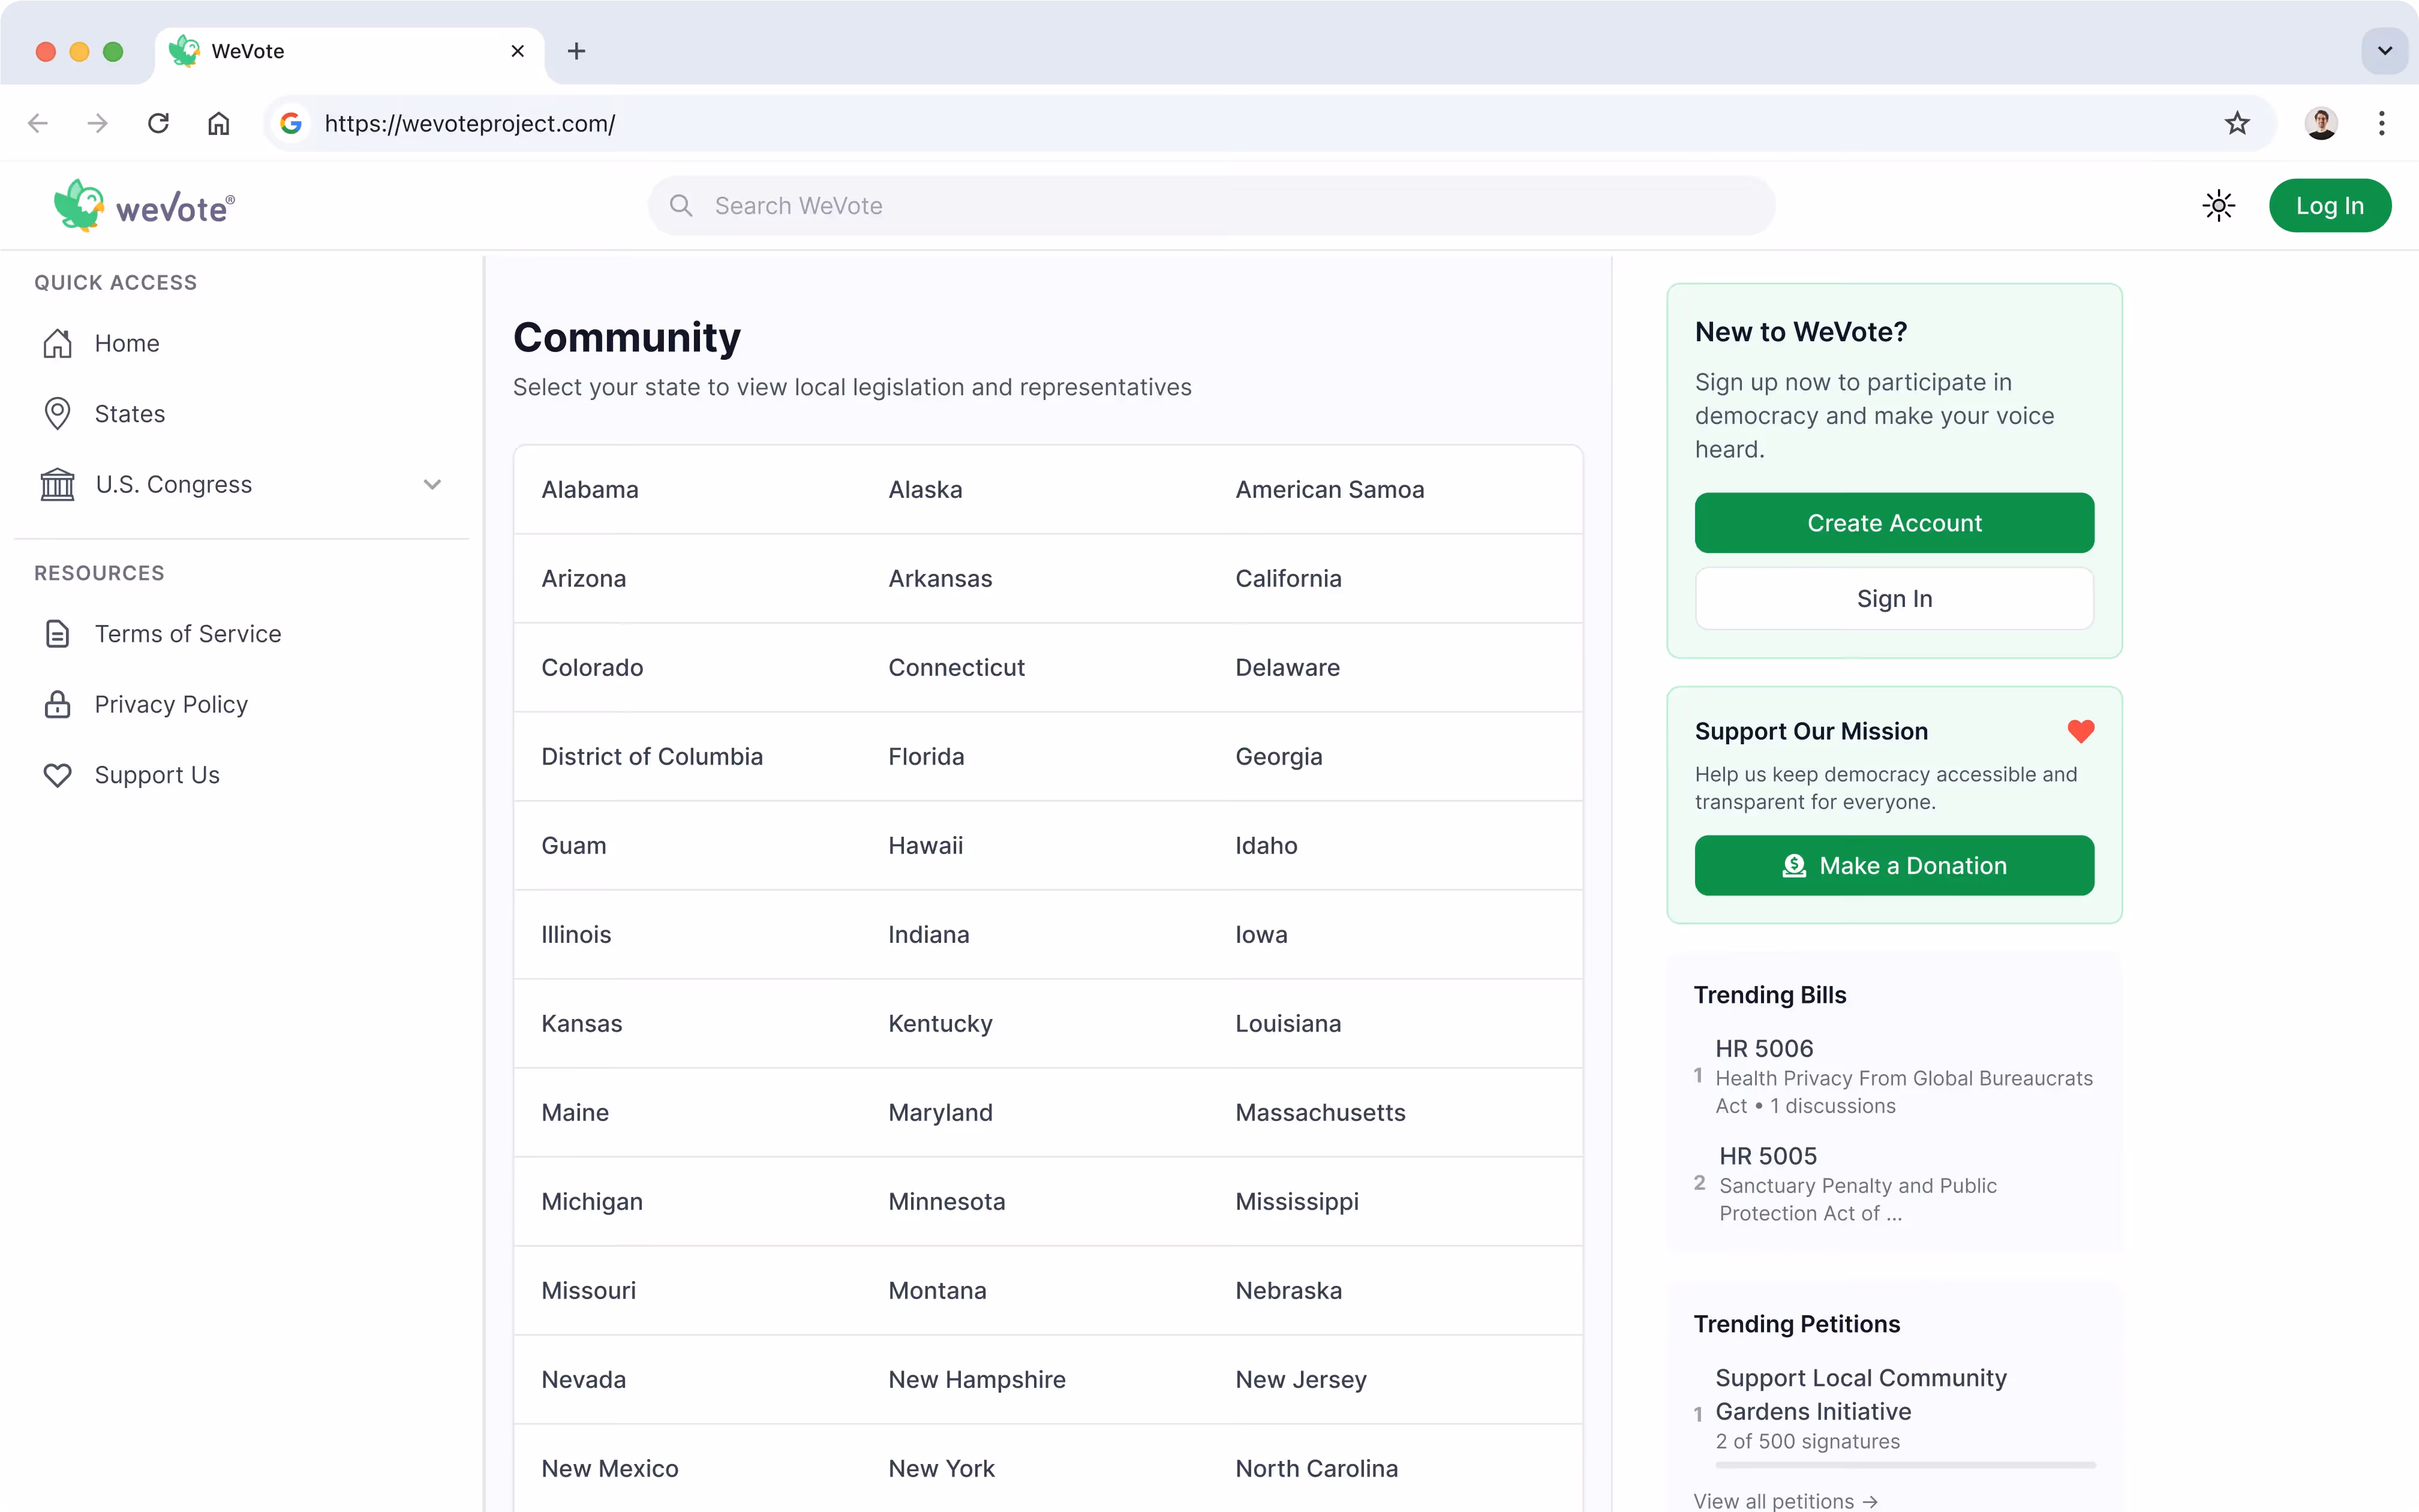Select Illinois from the state list
The width and height of the screenshot is (2419, 1512).
pyautogui.click(x=575, y=935)
